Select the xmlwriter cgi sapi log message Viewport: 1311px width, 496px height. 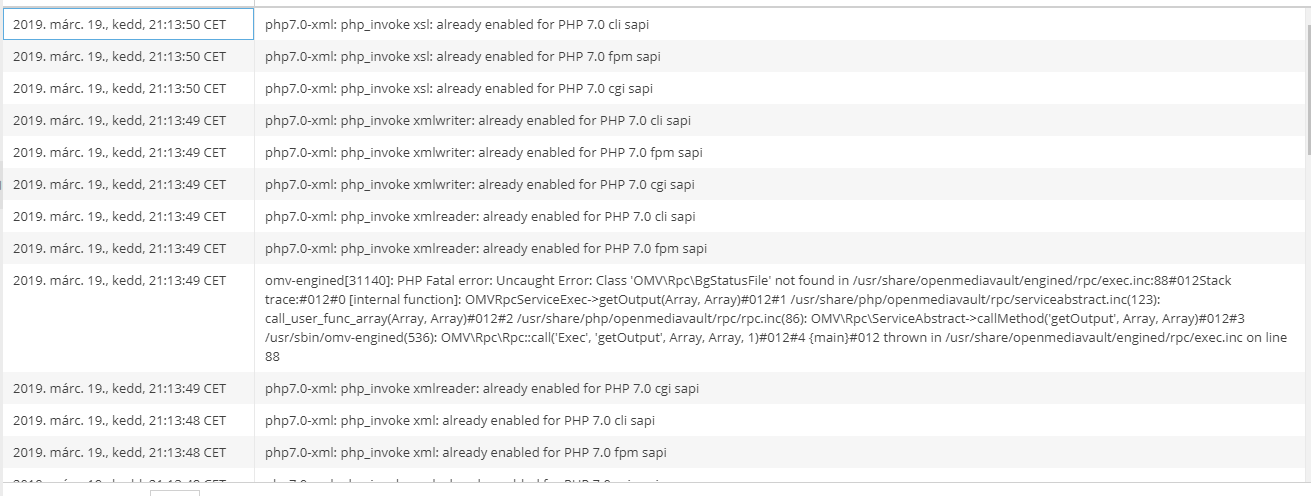480,184
